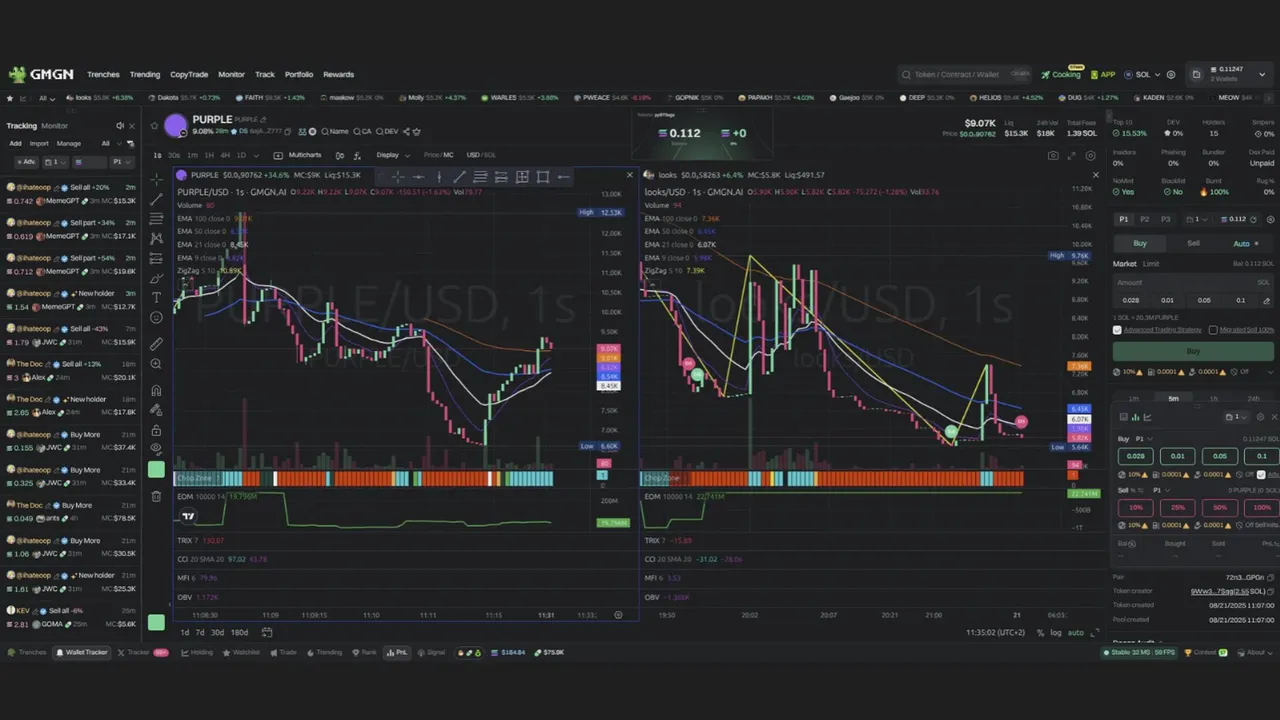Open the SOL chain selector
1280x720 pixels.
[x=1143, y=74]
